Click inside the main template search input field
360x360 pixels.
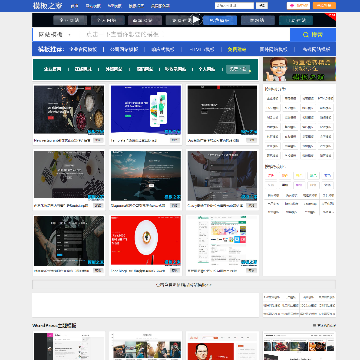[183, 34]
